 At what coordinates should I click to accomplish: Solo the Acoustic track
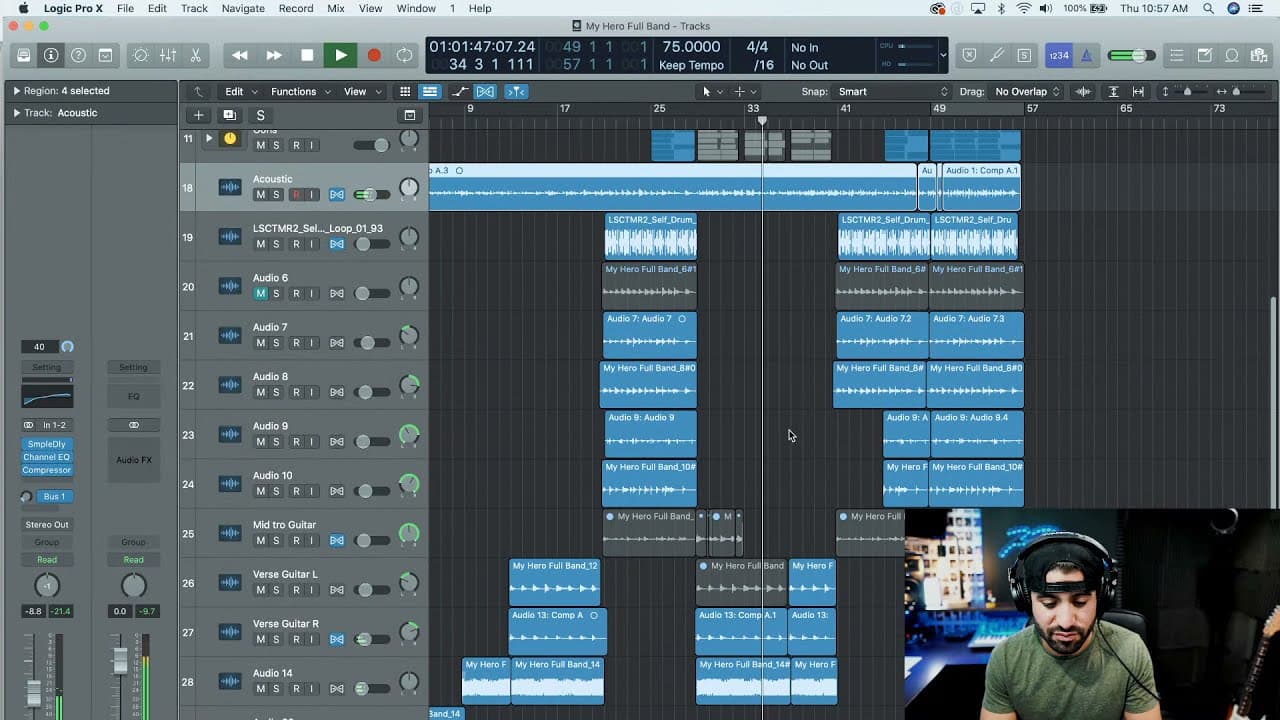(x=276, y=195)
